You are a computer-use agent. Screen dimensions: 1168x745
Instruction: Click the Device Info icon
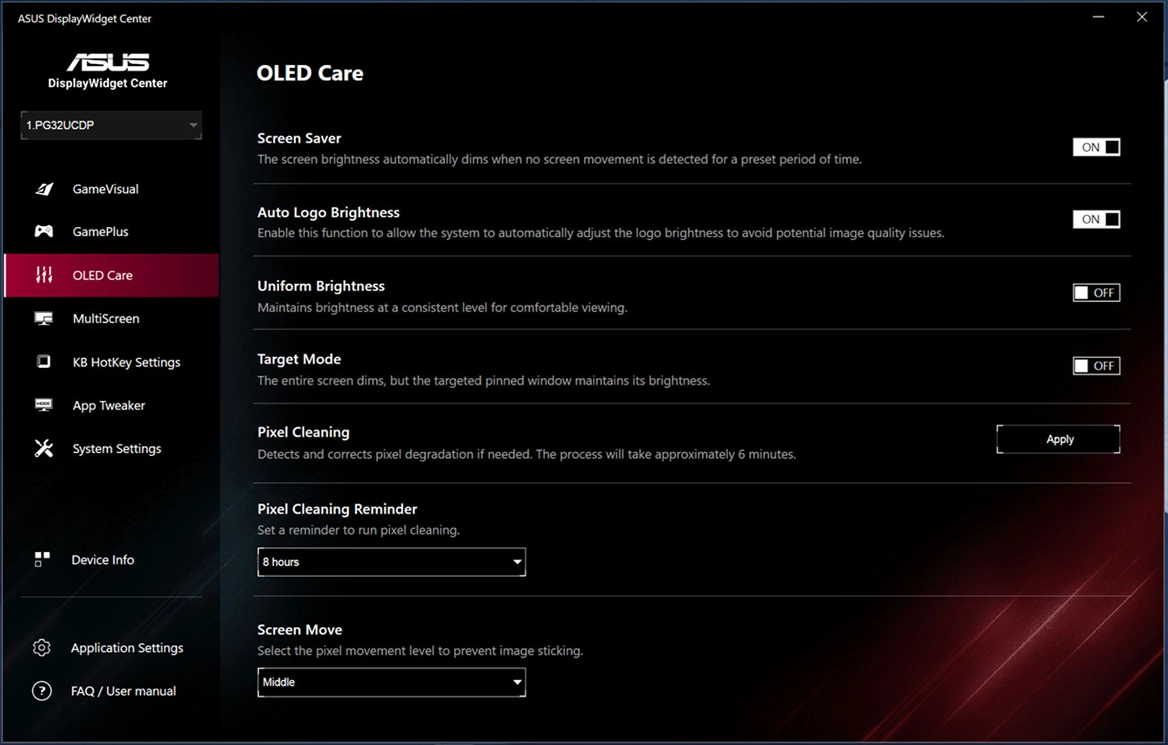click(42, 560)
